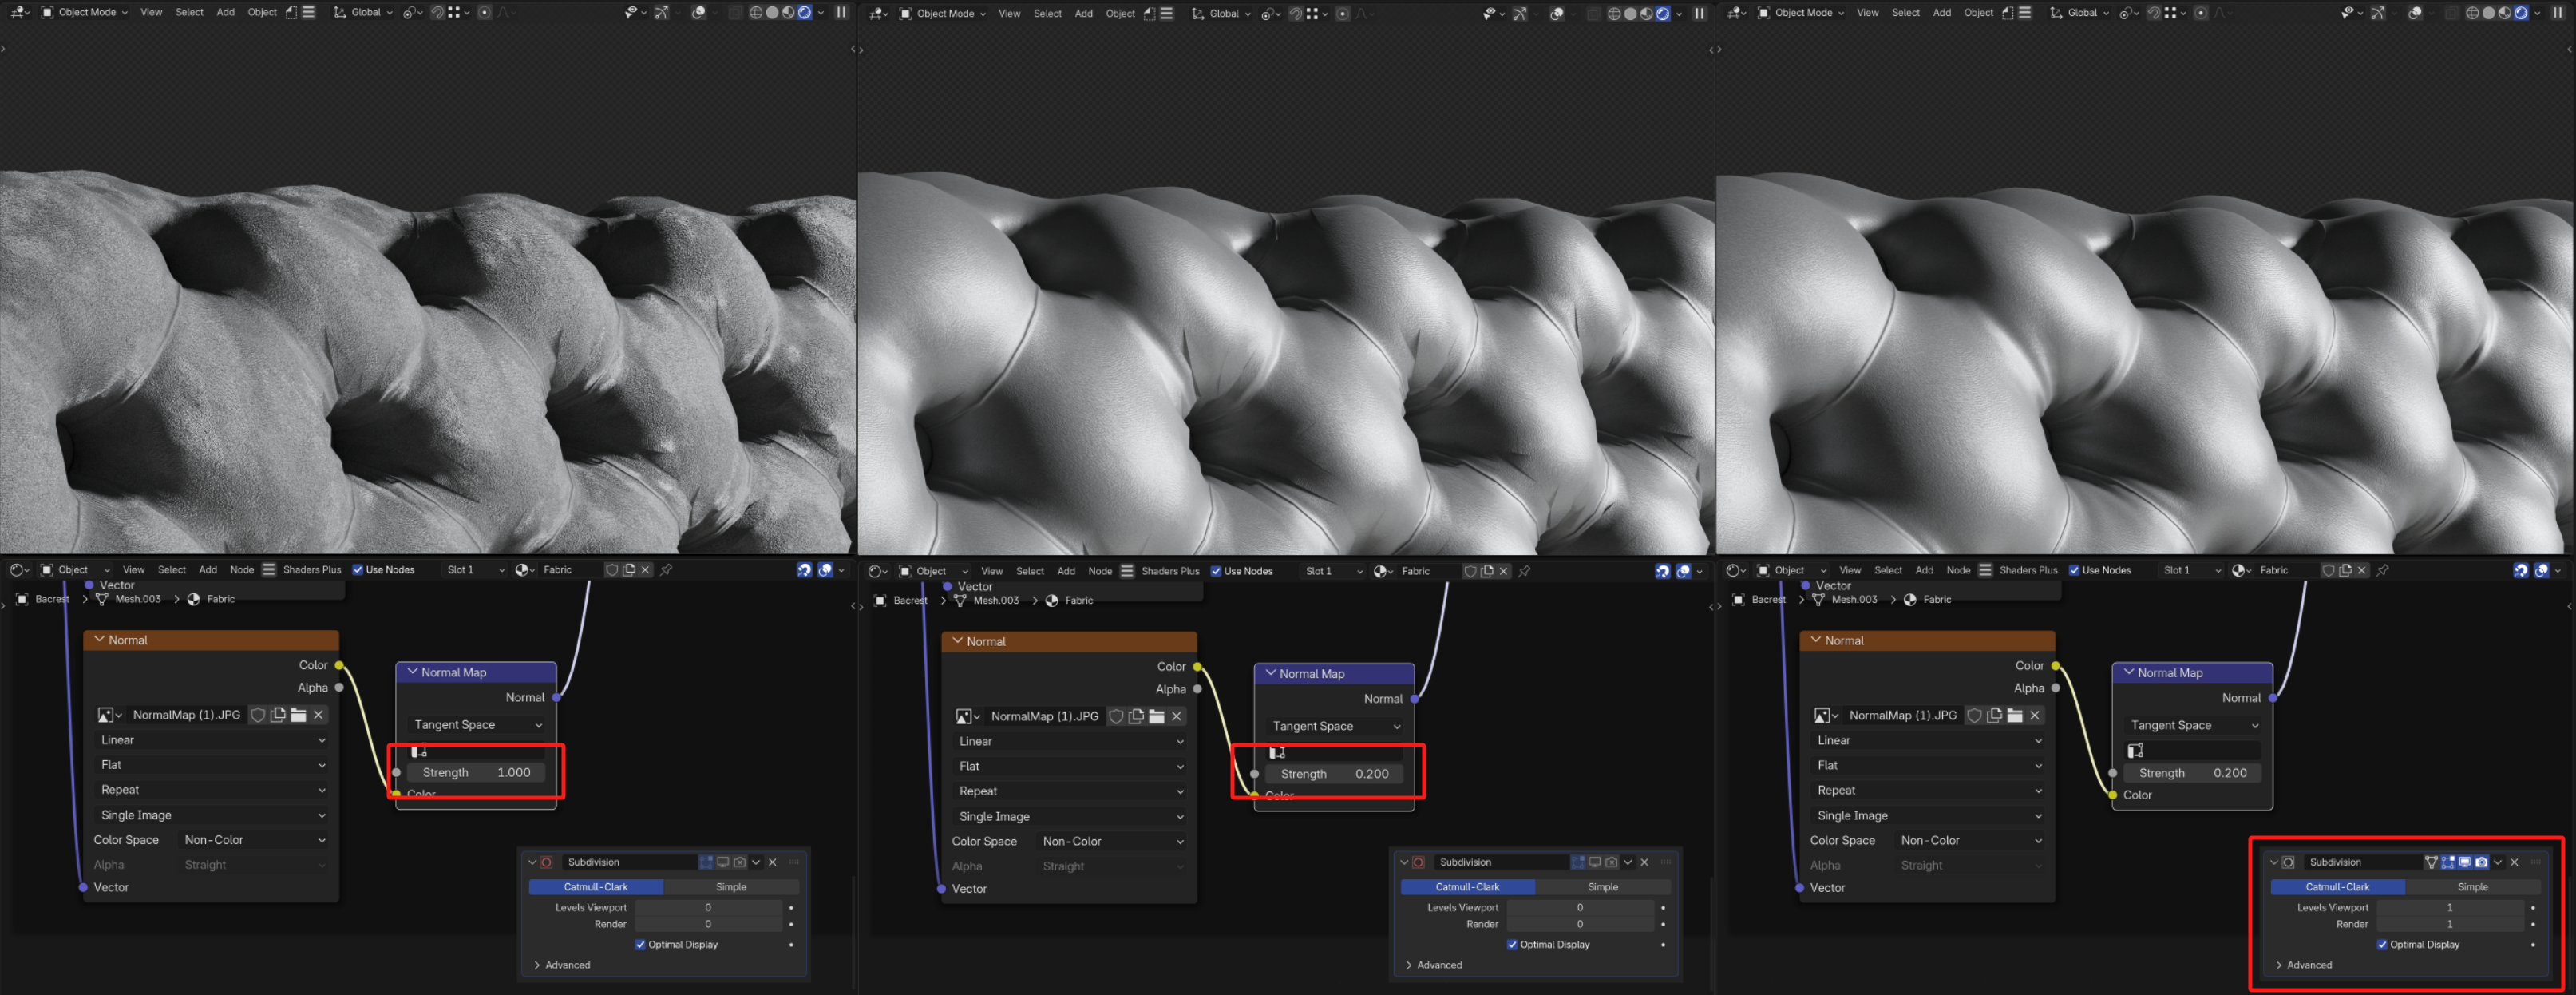Pause rendering in the middle viewport header

1699,14
